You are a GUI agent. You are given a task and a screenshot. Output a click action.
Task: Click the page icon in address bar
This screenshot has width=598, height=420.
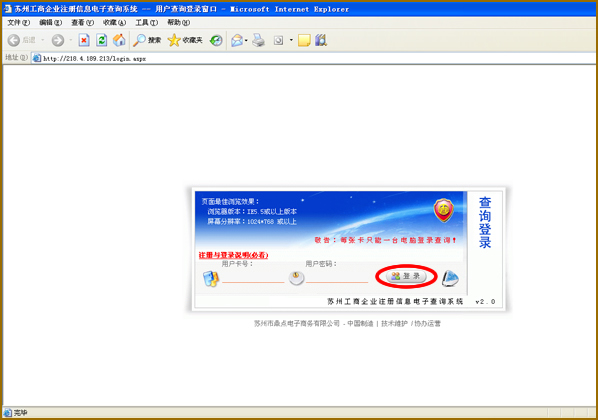pyautogui.click(x=37, y=58)
